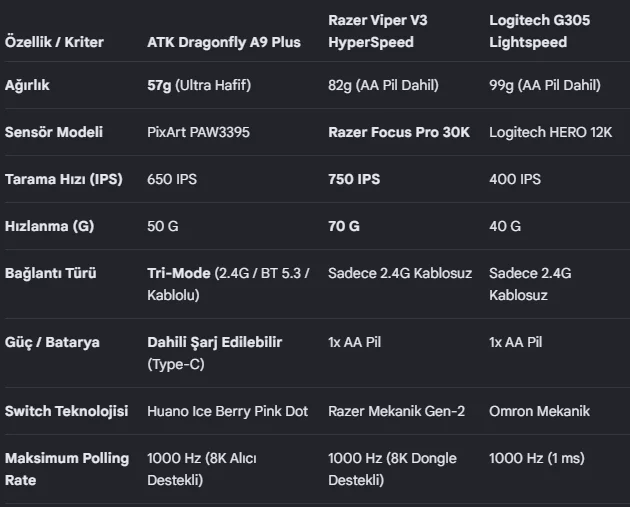Select the ATK Dragonfly A9 Plus column header
This screenshot has width=630, height=507.
[224, 42]
